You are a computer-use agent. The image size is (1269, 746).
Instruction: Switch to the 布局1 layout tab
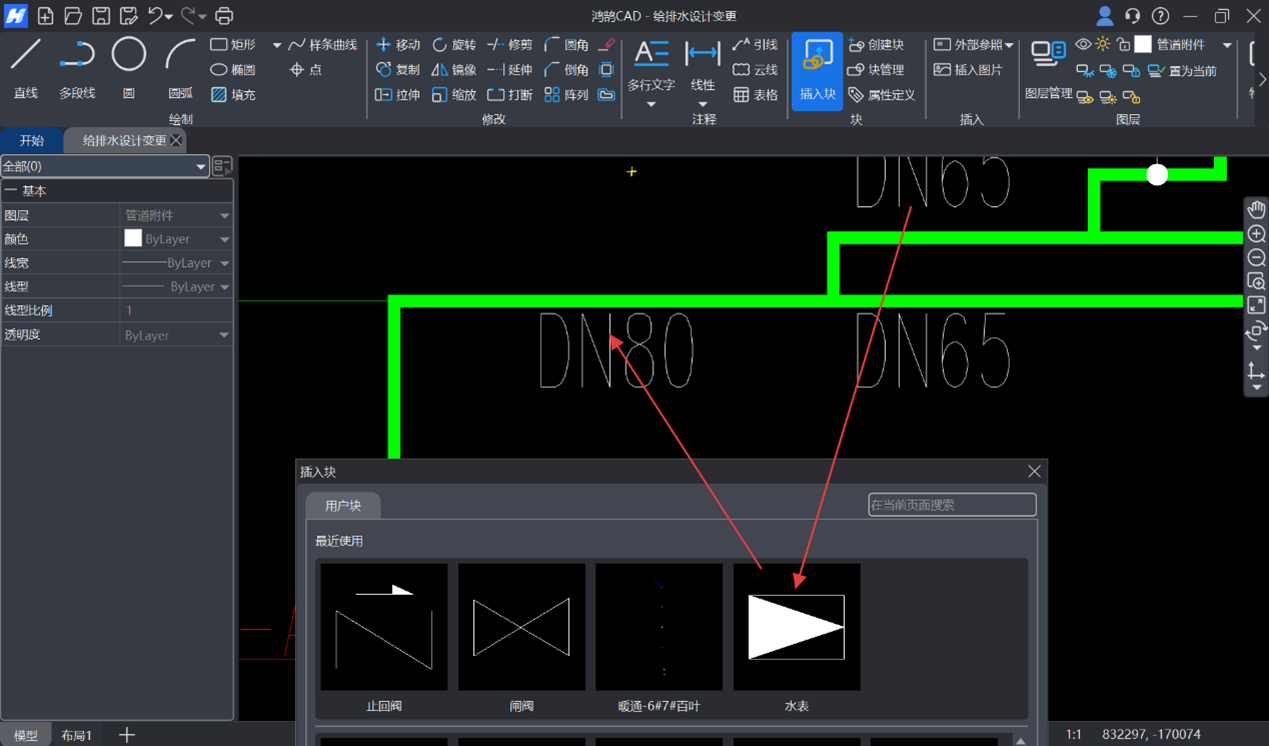point(77,735)
